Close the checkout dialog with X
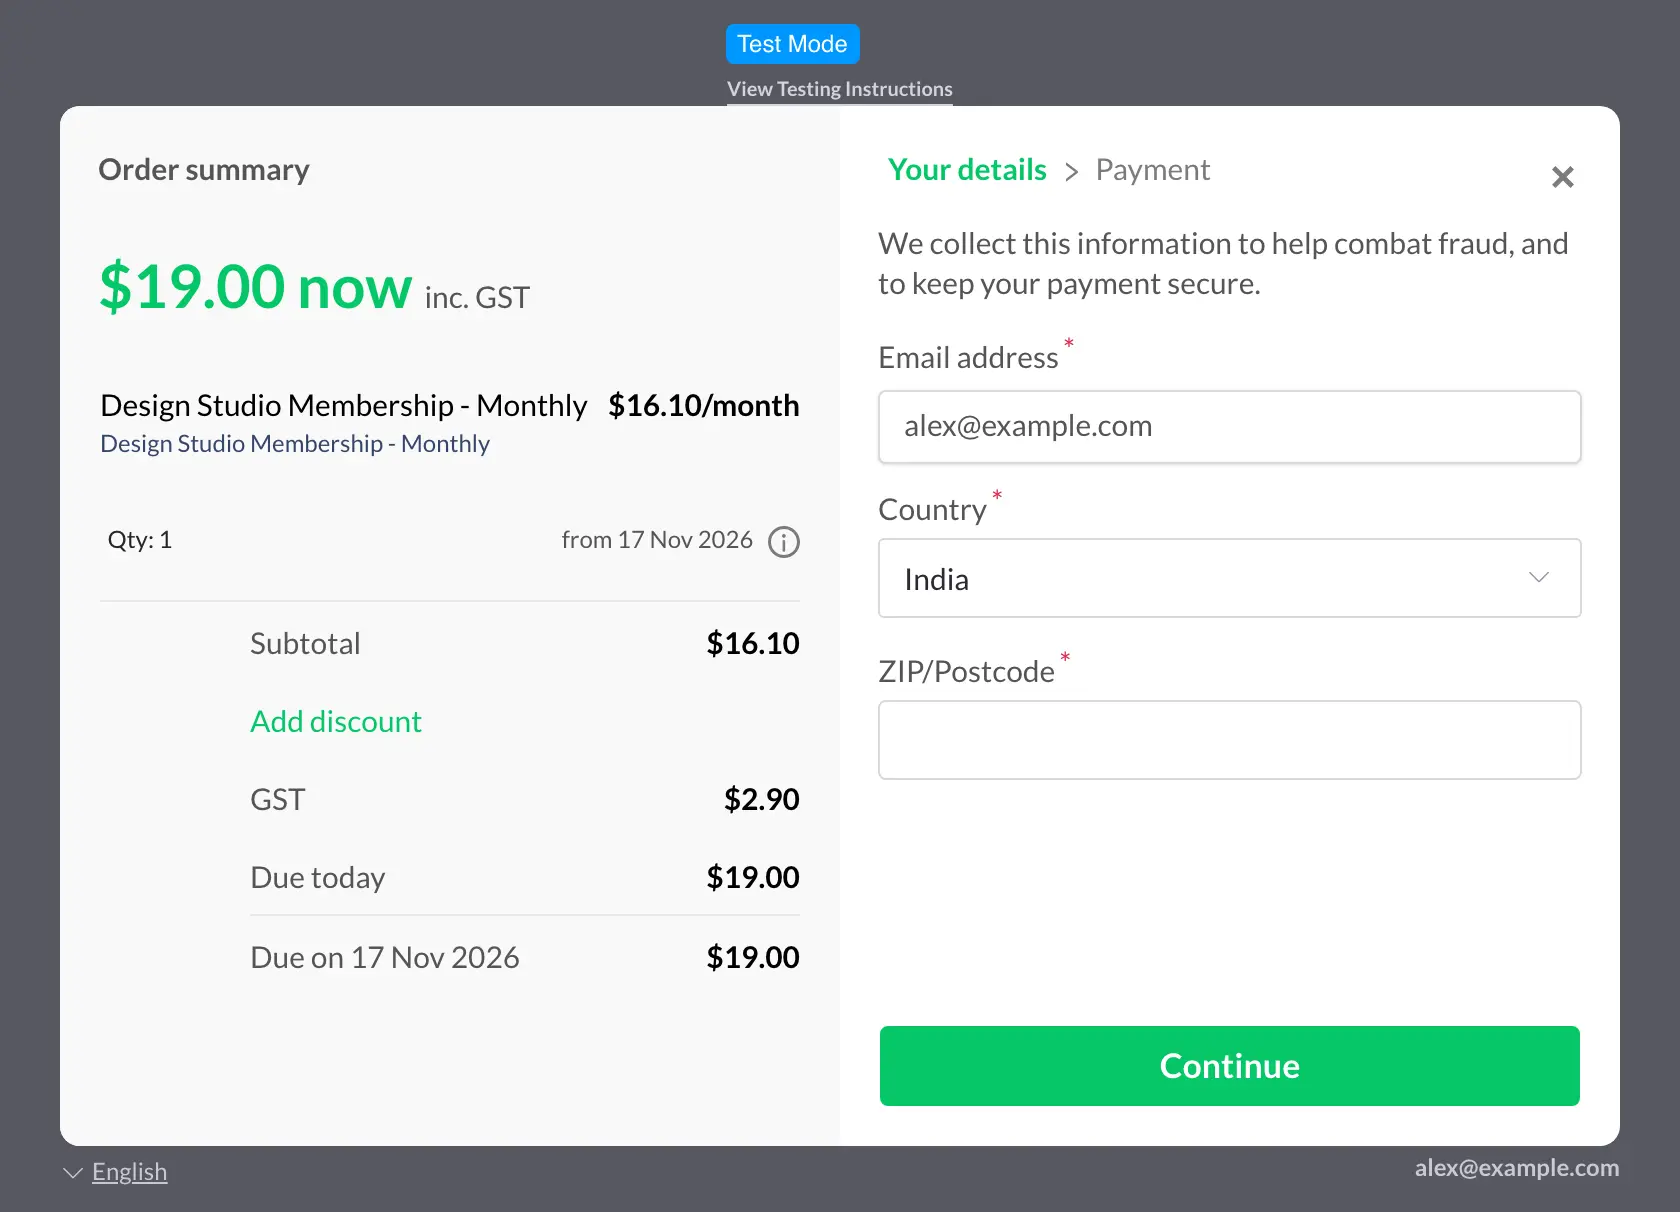This screenshot has height=1212, width=1680. pos(1562,177)
